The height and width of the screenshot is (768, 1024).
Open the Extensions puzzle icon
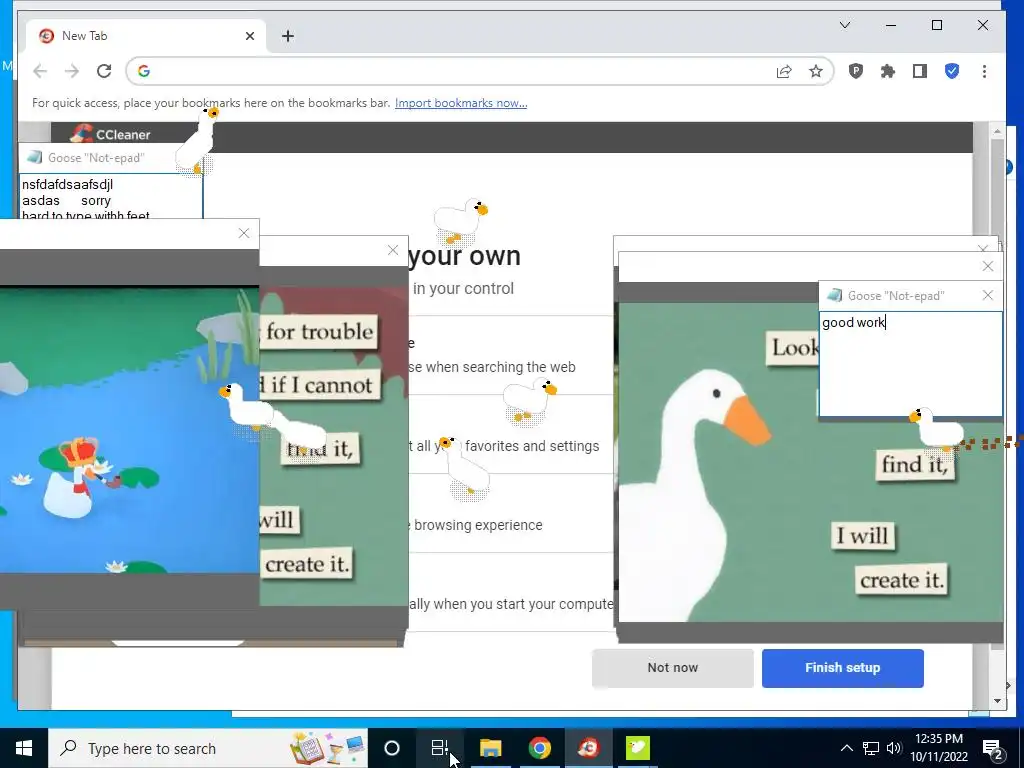[888, 71]
